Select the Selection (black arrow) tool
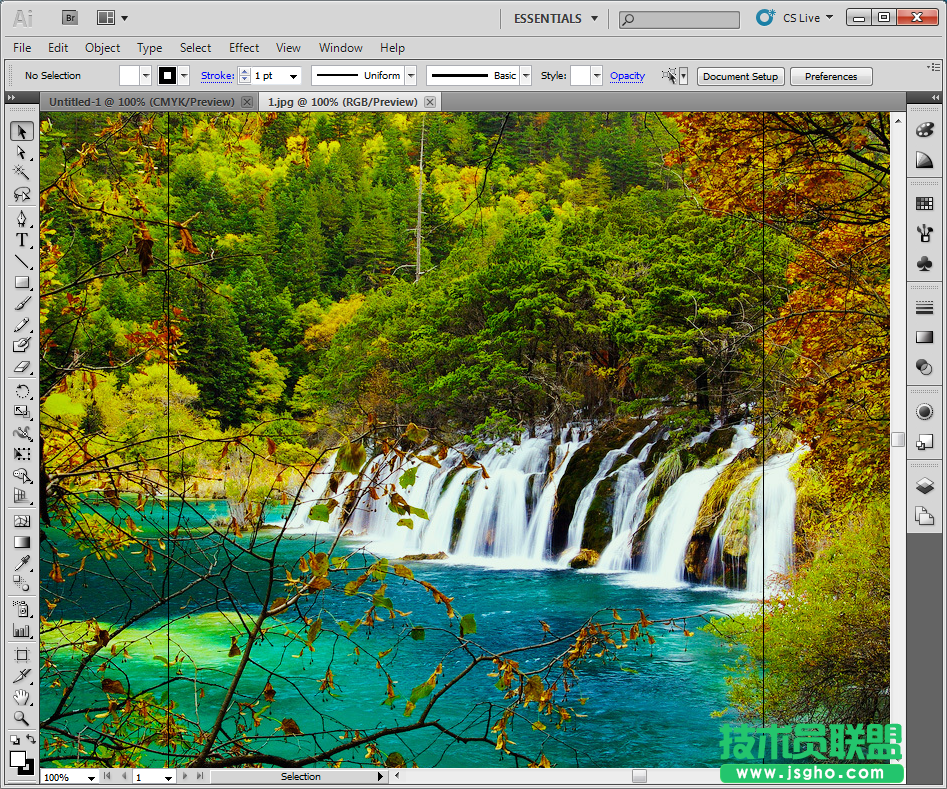The width and height of the screenshot is (947, 789). pyautogui.click(x=22, y=131)
